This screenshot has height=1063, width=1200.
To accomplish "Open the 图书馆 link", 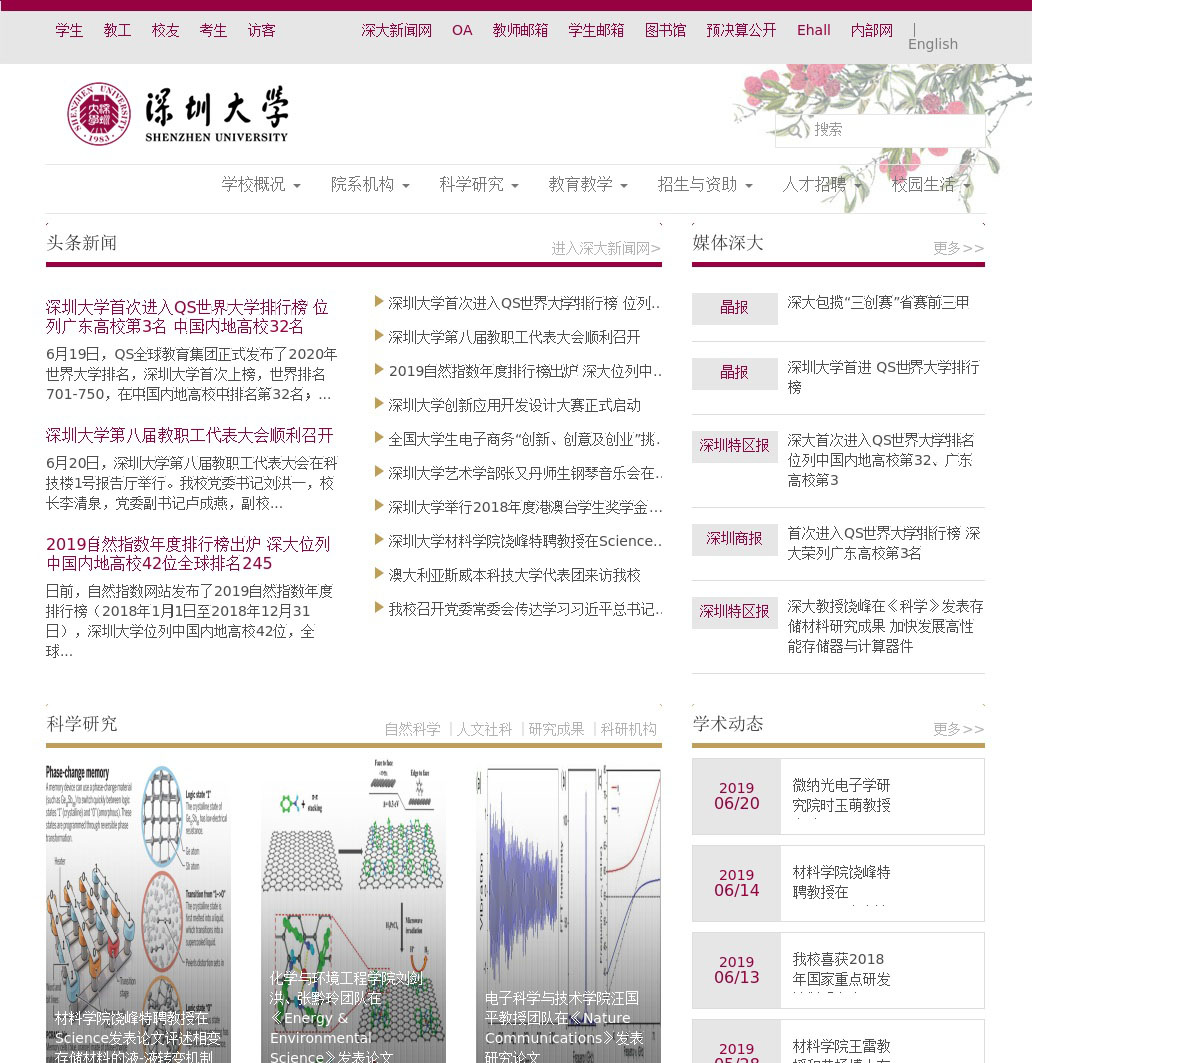I will pos(665,31).
